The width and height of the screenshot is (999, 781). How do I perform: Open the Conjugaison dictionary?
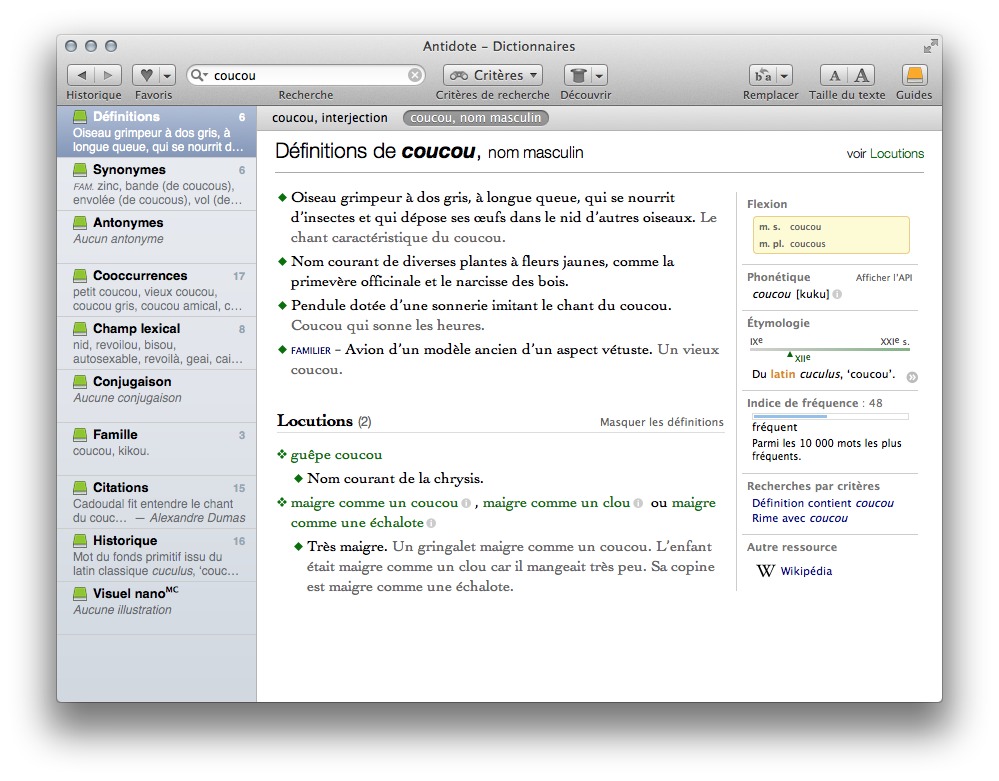pos(157,396)
